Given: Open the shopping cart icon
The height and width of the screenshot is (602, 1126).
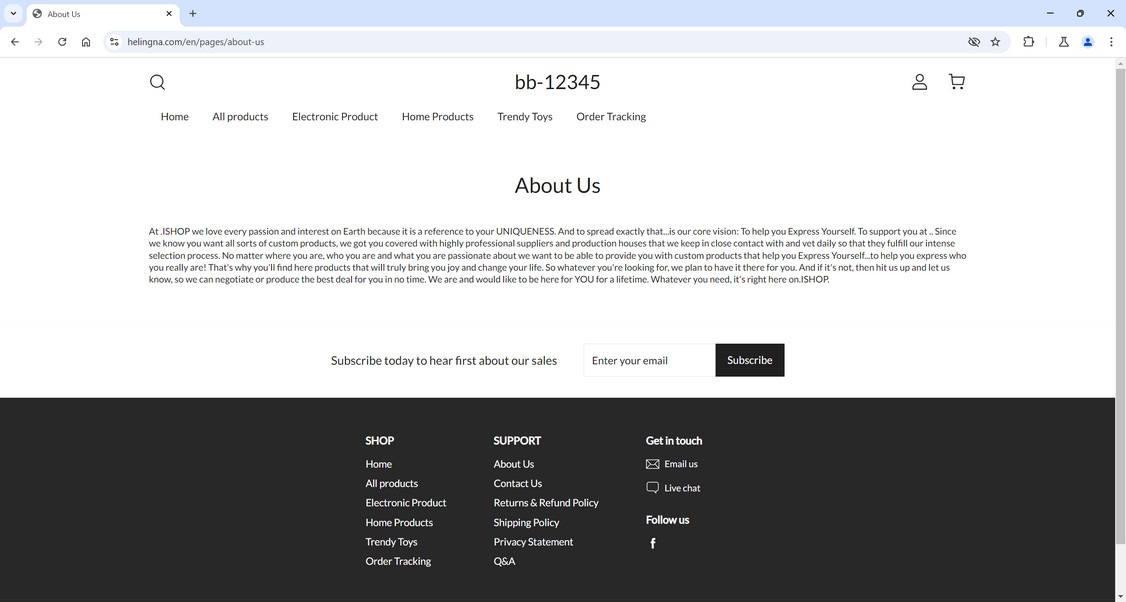Looking at the screenshot, I should click(957, 82).
